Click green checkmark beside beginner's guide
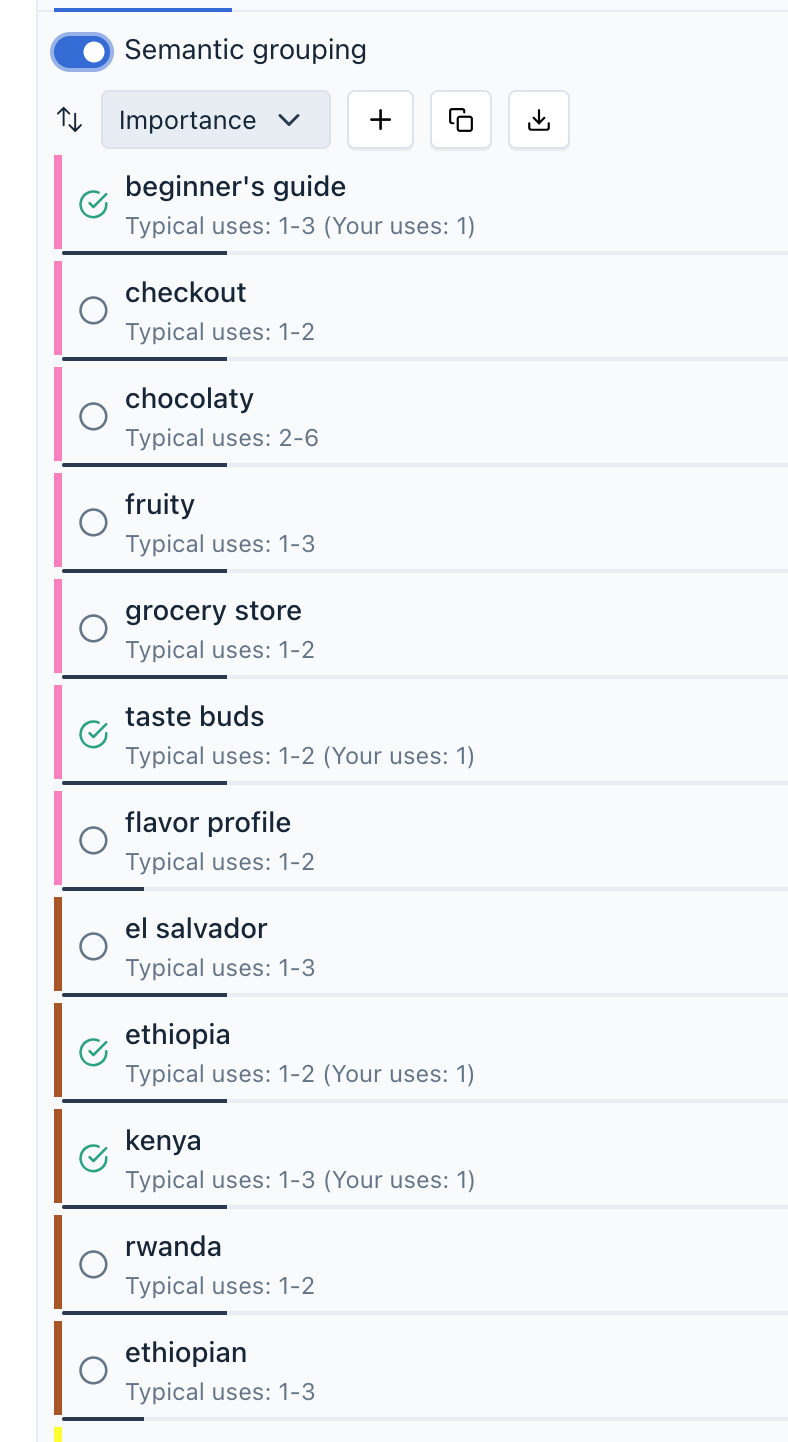This screenshot has height=1442, width=788. 93,205
